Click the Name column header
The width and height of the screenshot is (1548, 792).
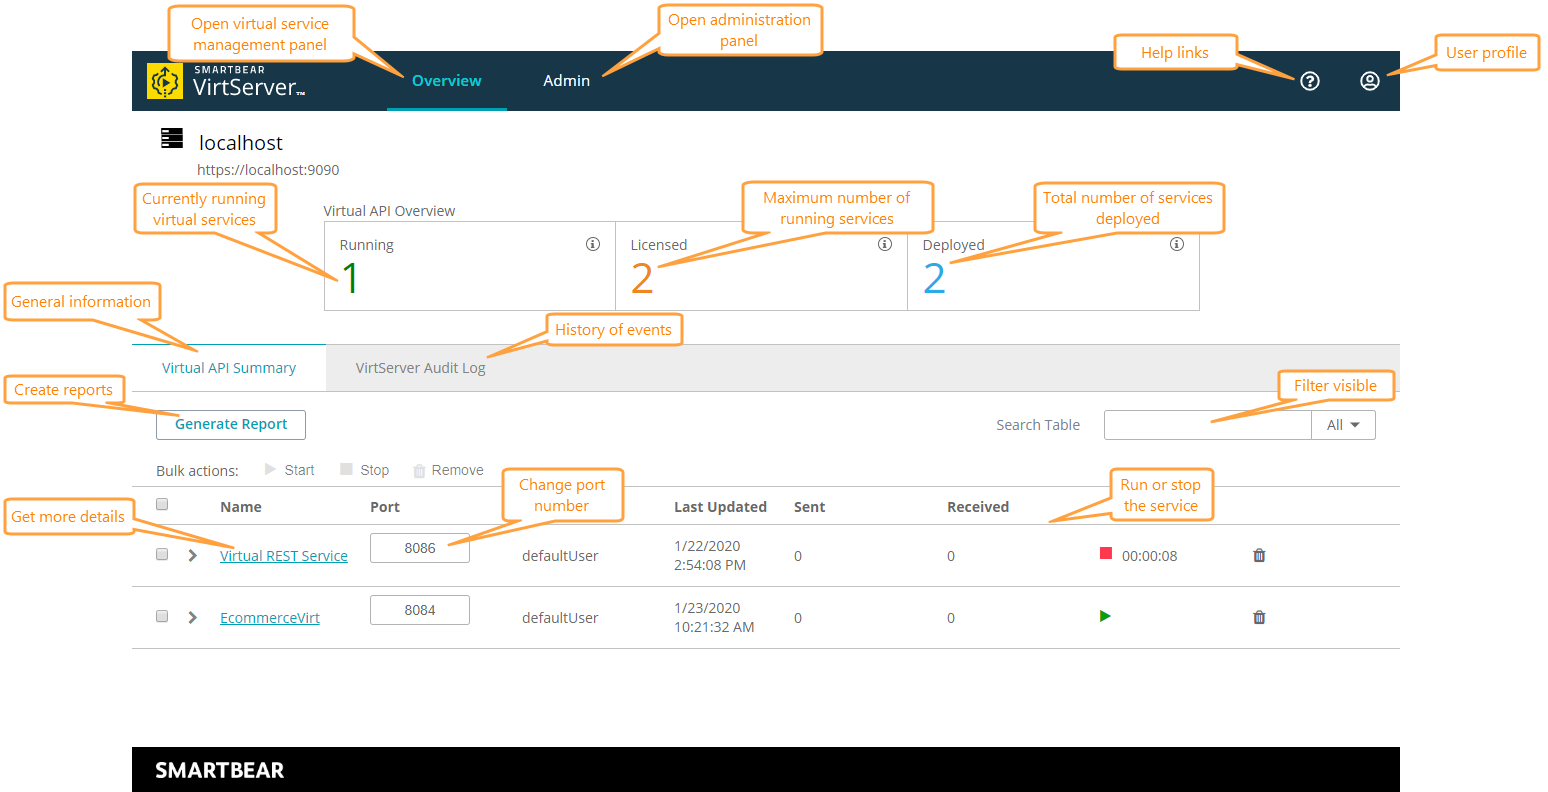point(241,507)
